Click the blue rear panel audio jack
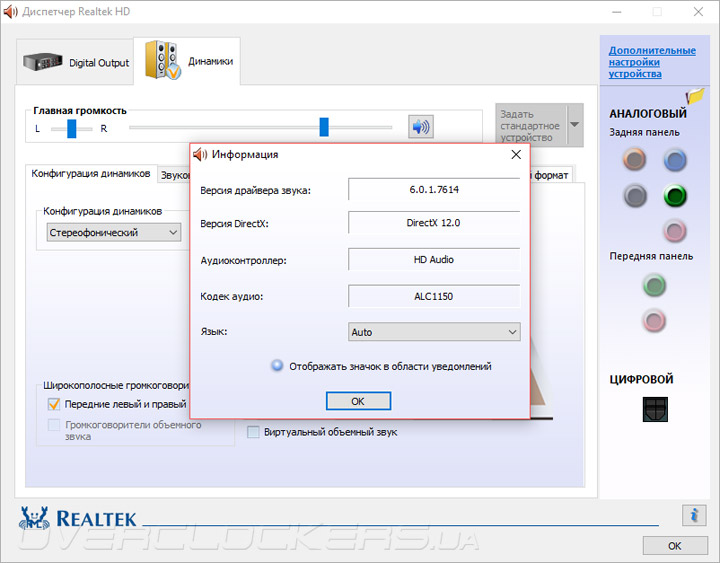Screen dimensions: 720x563 pos(675,160)
